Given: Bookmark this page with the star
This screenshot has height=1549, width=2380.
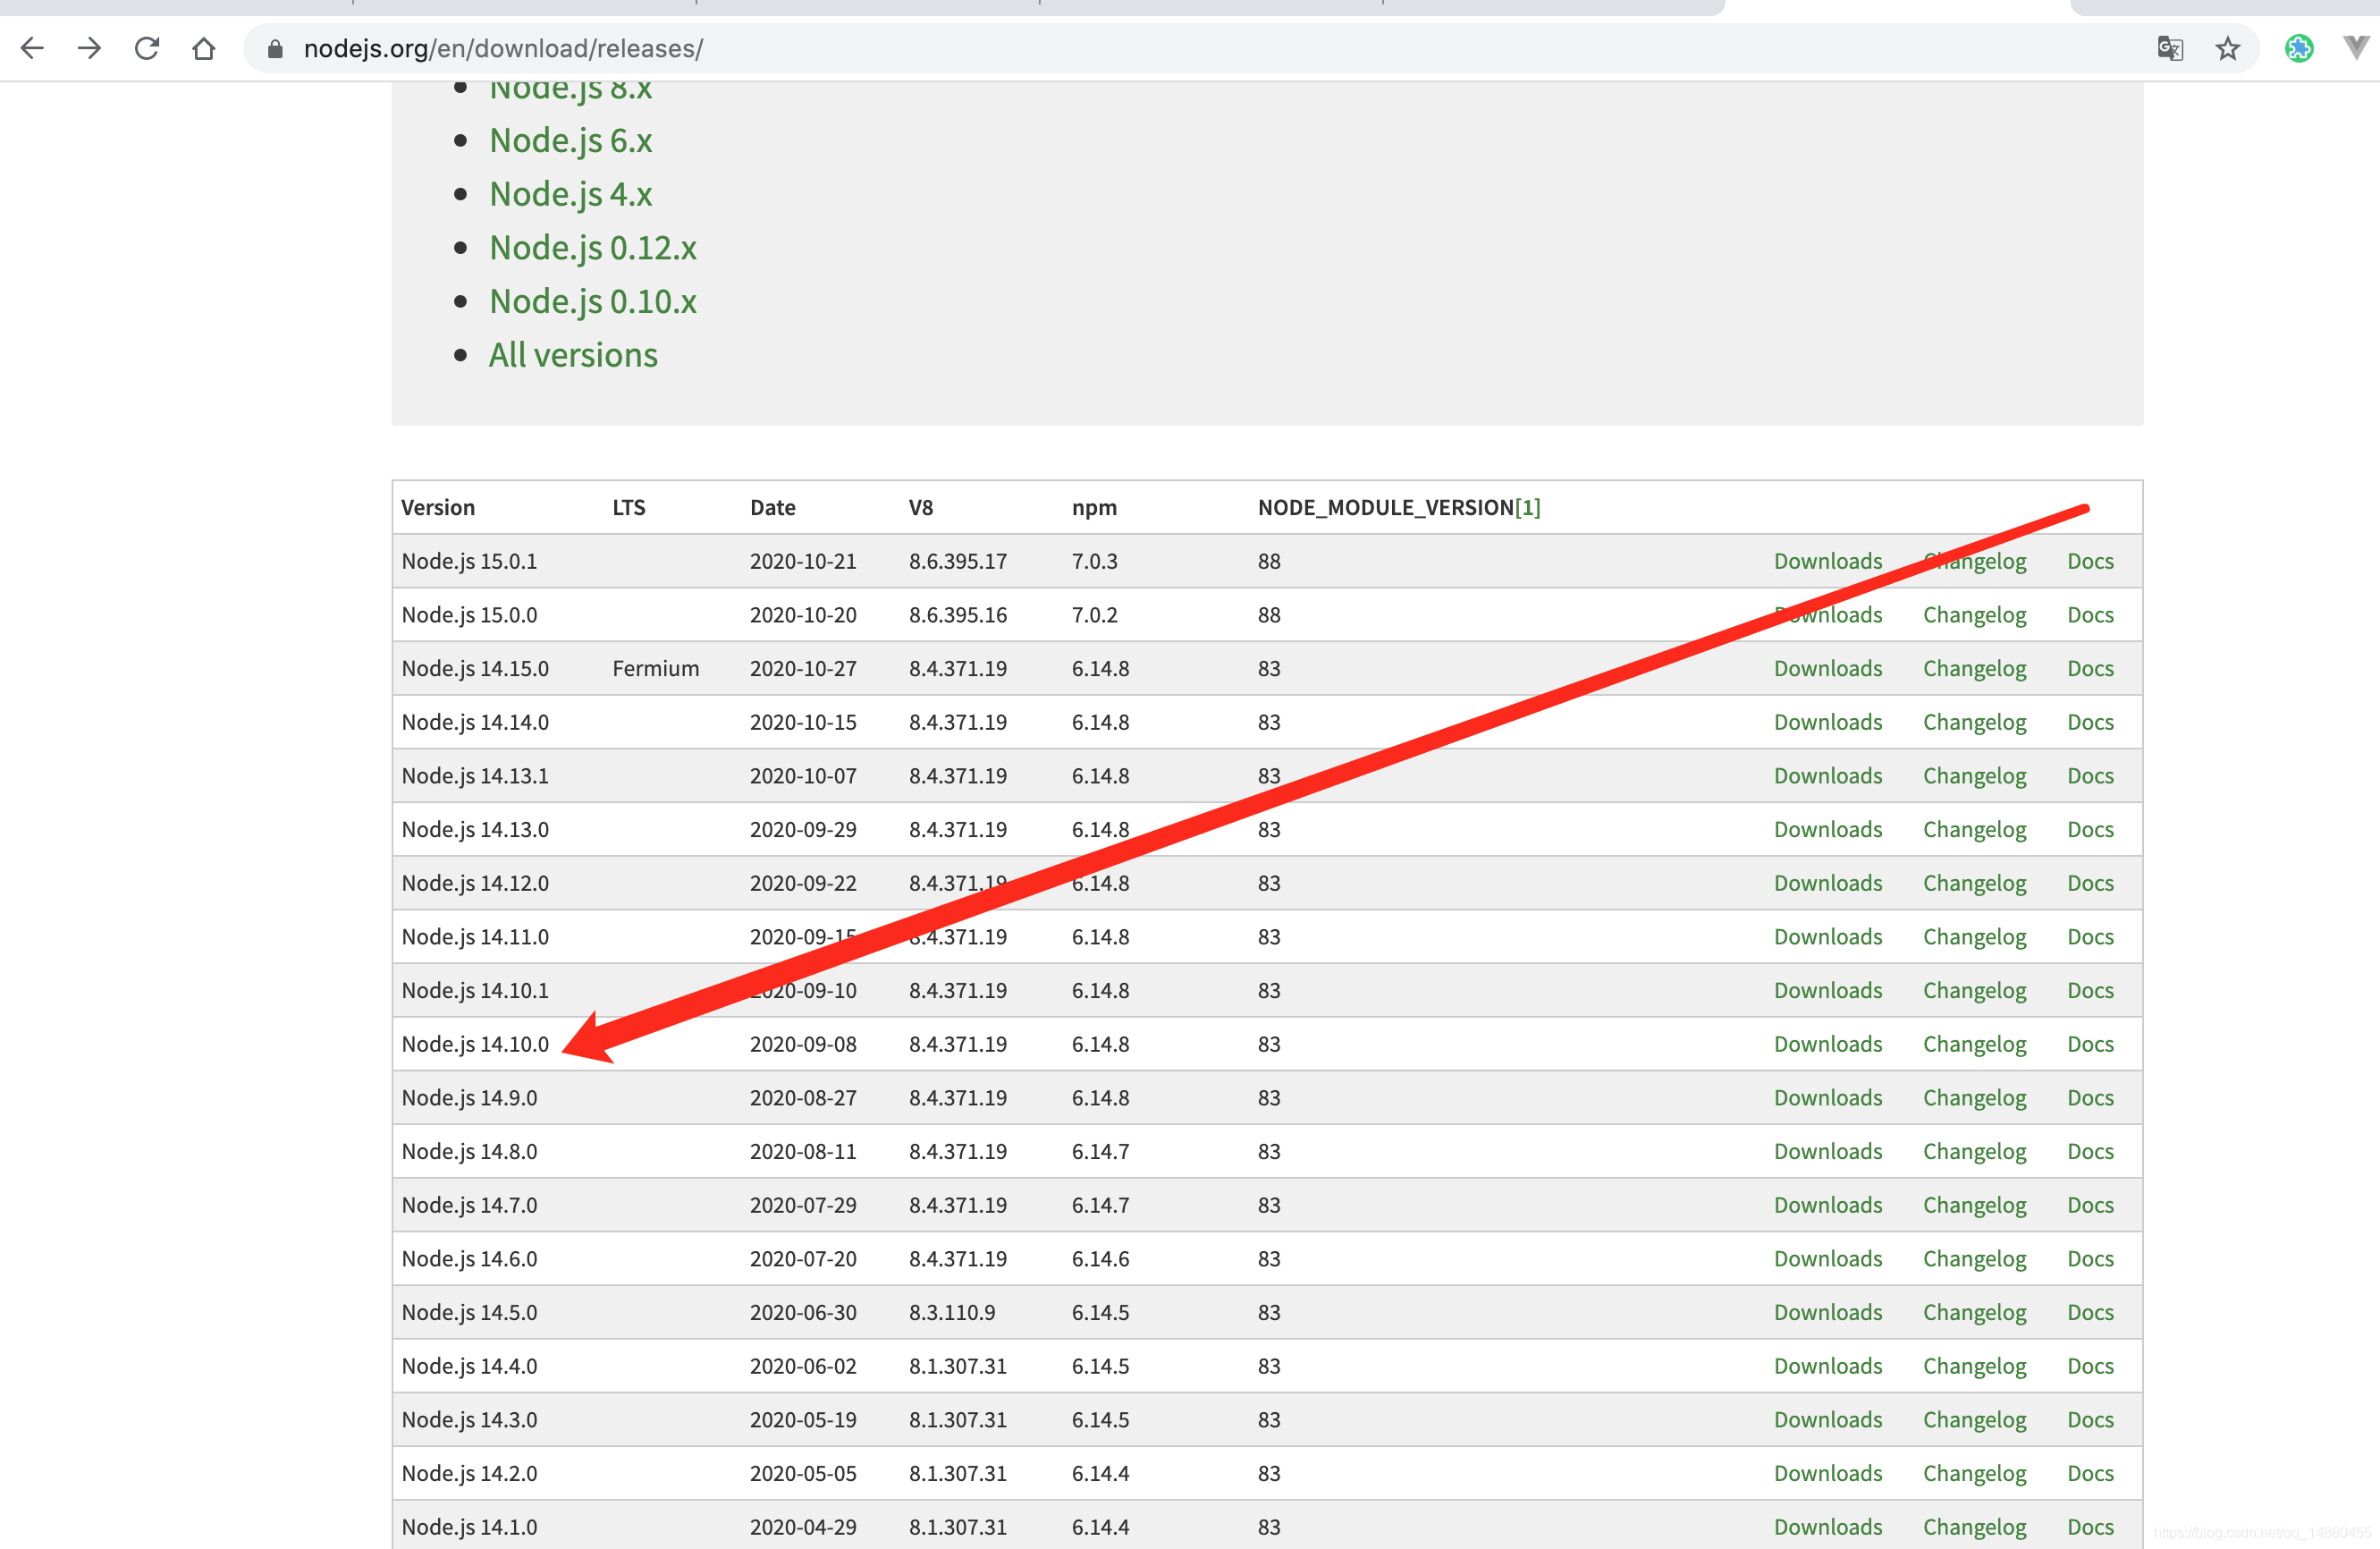Looking at the screenshot, I should click(x=2227, y=48).
